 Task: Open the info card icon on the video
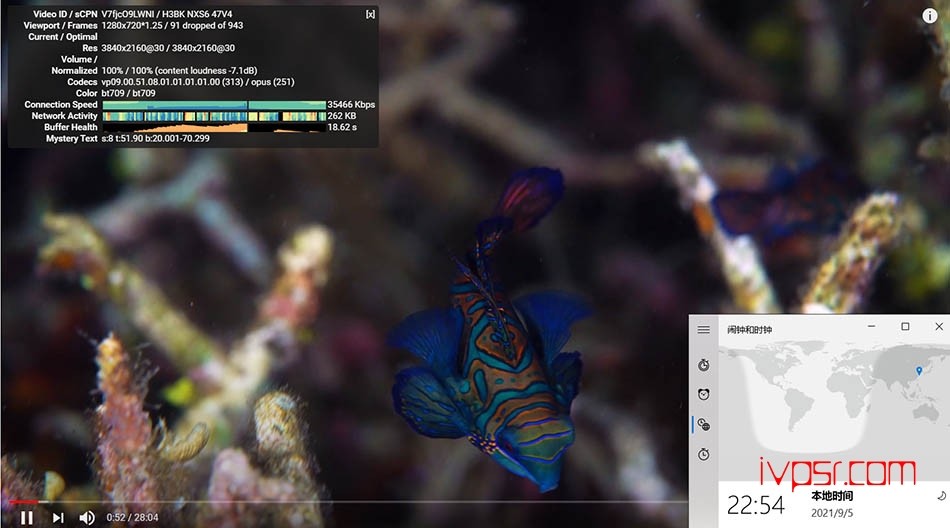(929, 16)
